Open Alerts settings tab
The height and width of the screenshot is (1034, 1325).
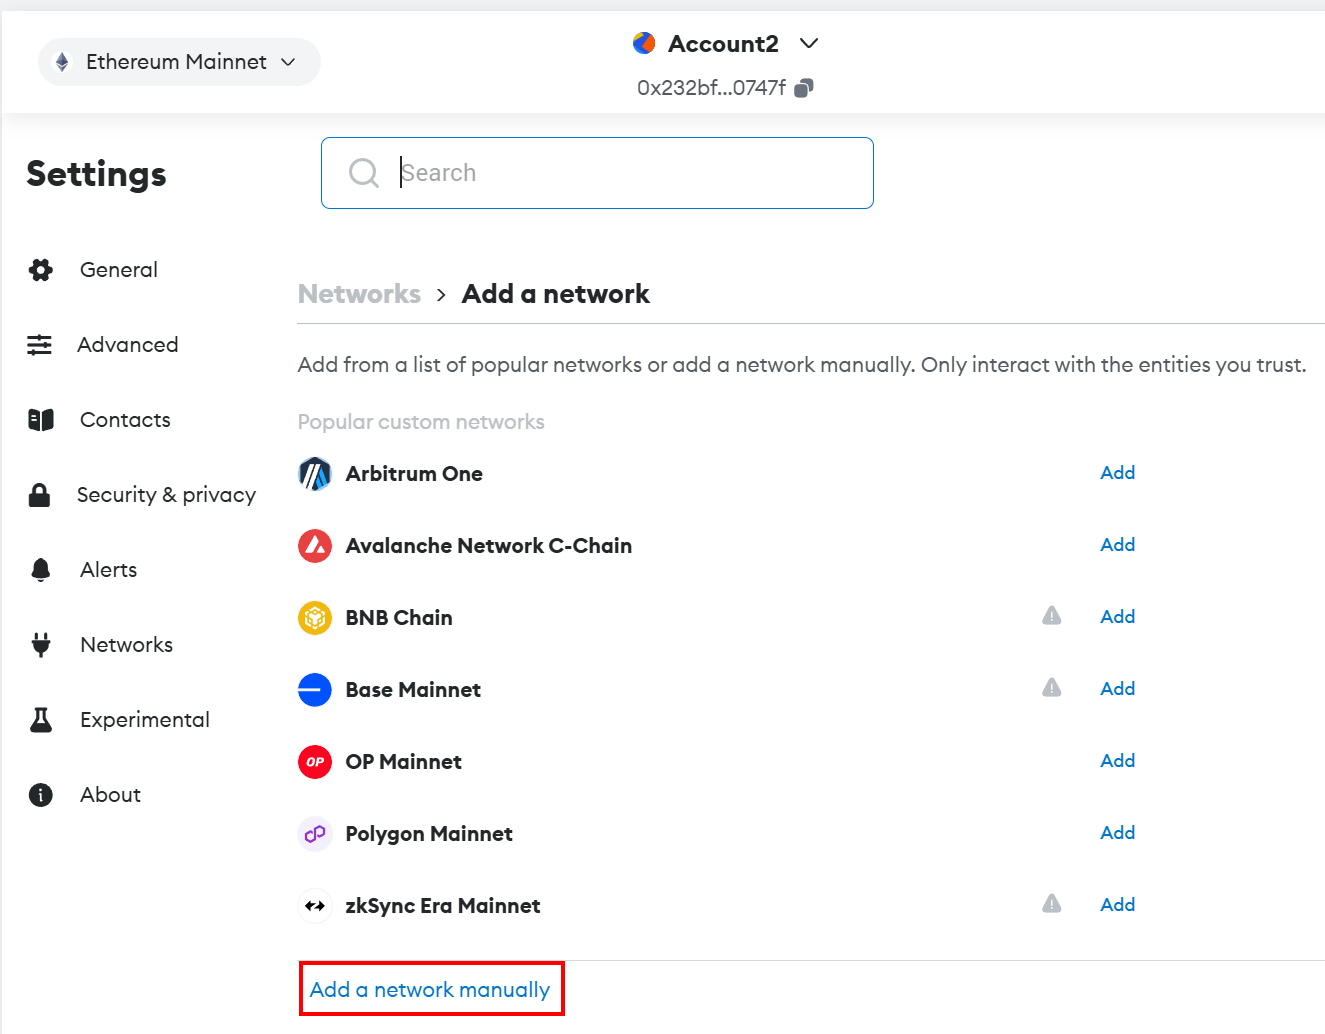108,570
